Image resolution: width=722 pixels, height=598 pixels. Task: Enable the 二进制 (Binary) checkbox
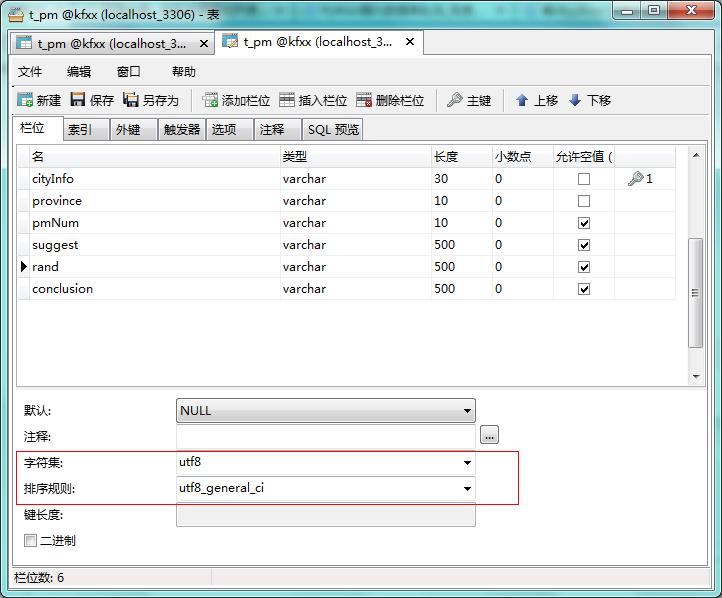pos(30,540)
